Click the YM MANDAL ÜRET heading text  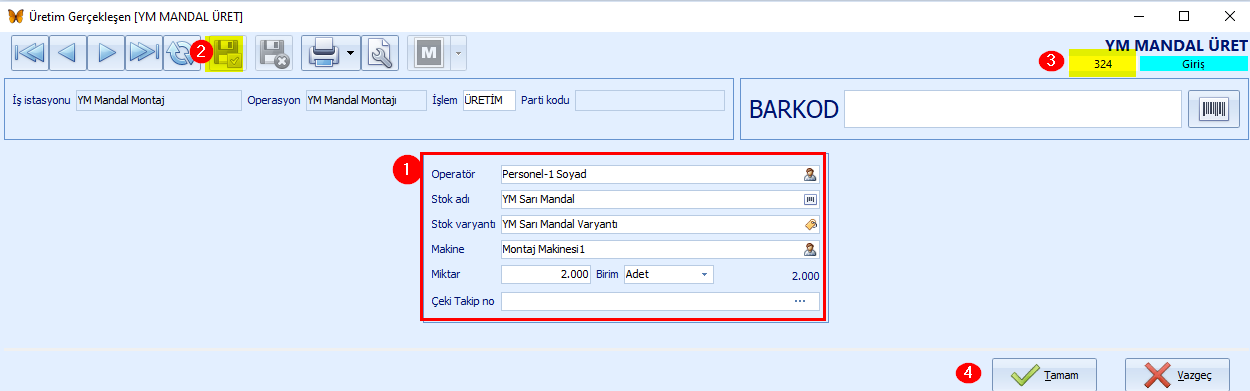(x=1175, y=45)
